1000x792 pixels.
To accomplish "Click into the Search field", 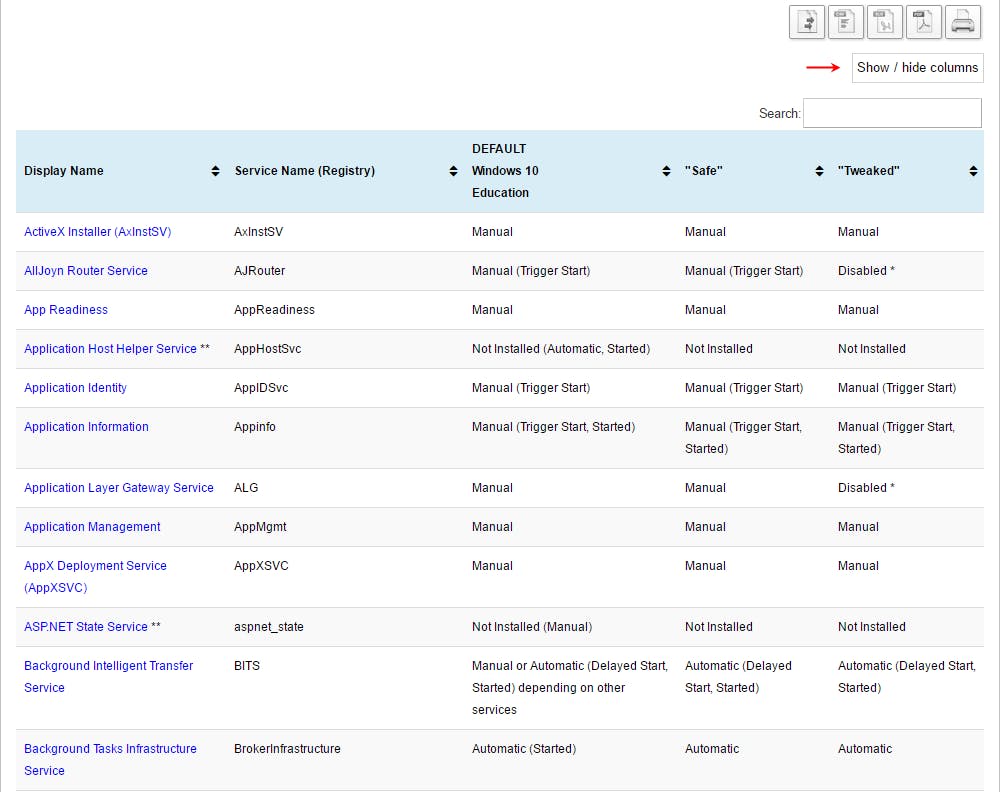I will click(892, 113).
